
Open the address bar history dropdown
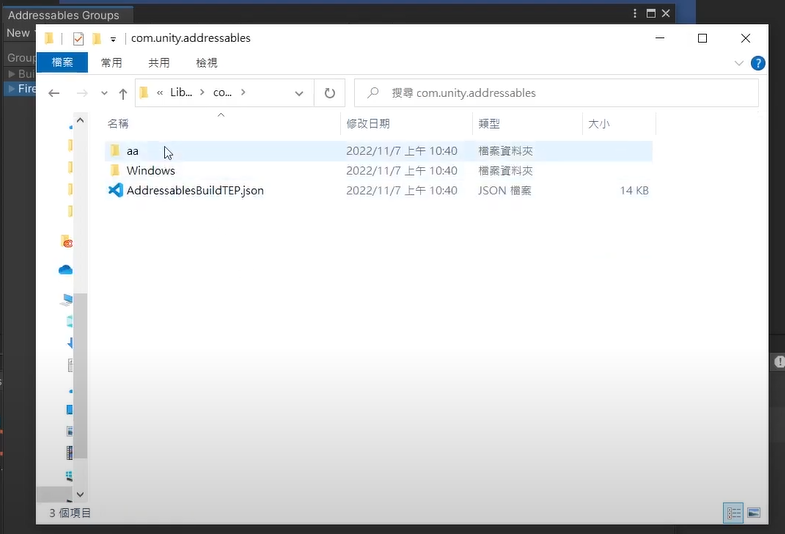(x=299, y=94)
